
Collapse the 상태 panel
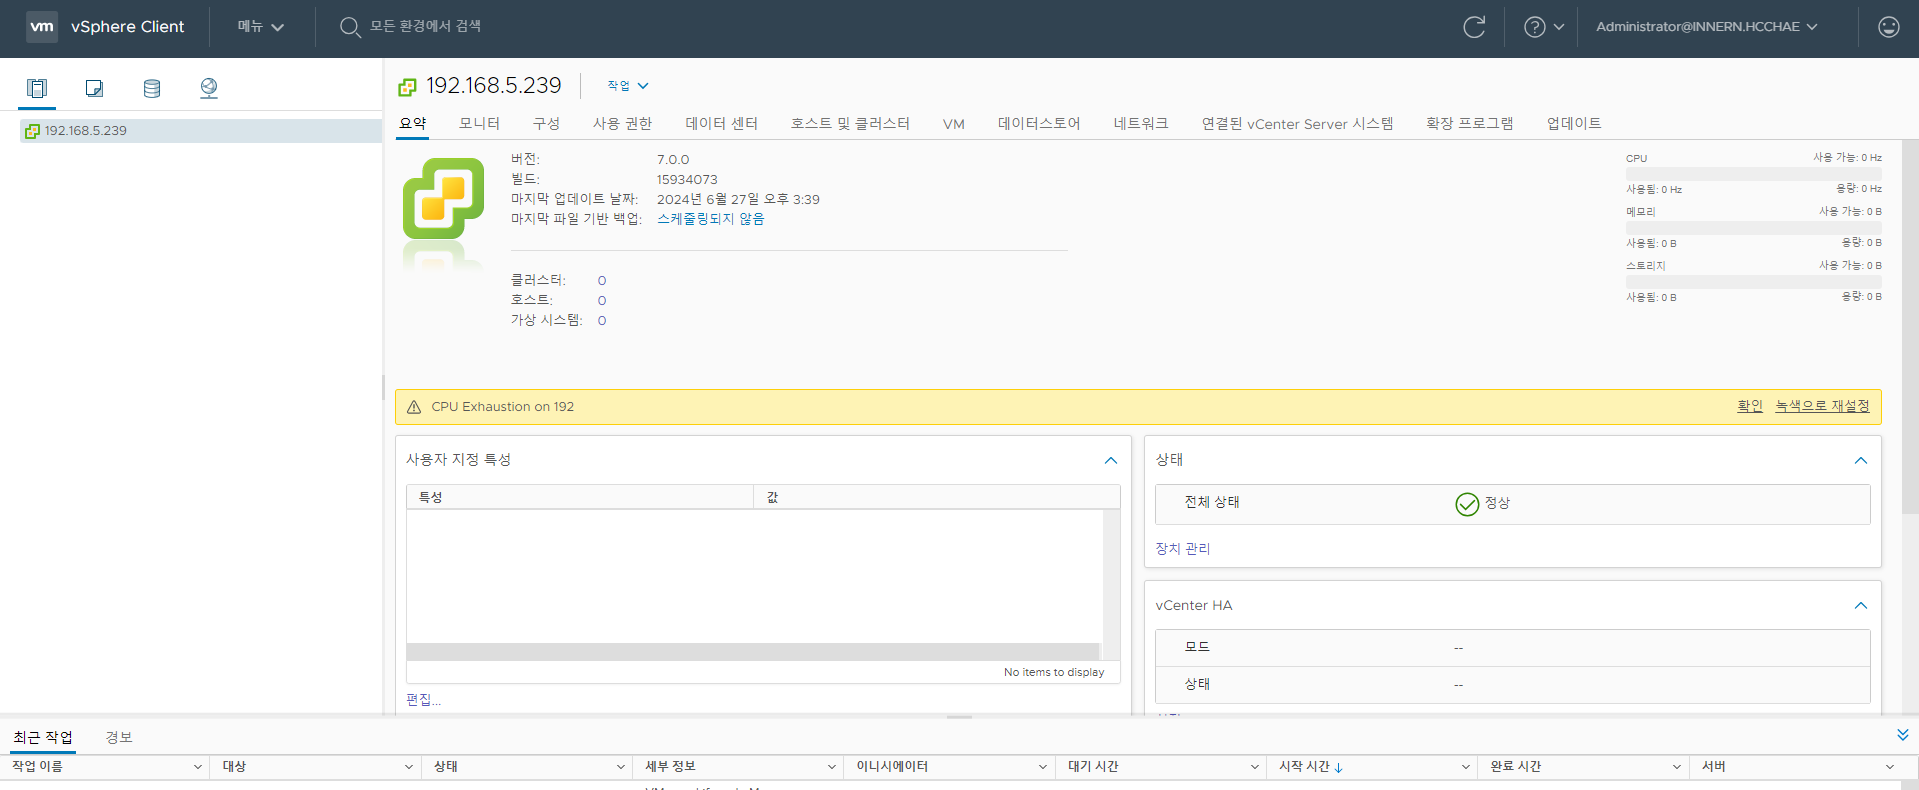tap(1860, 460)
